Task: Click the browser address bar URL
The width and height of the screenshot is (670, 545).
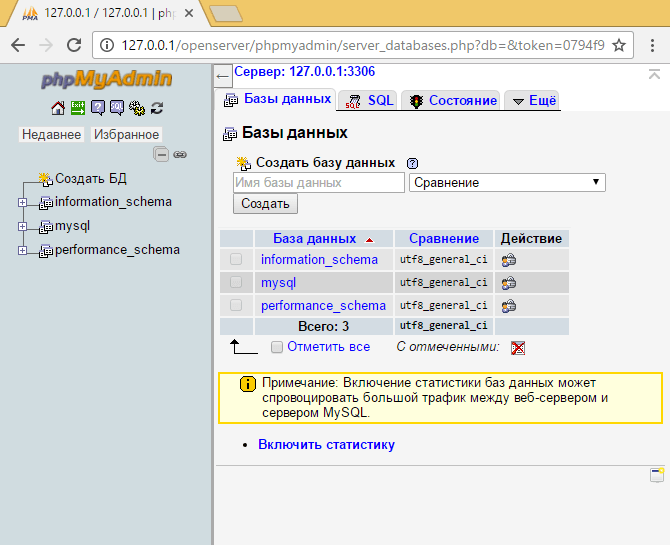Action: point(363,45)
